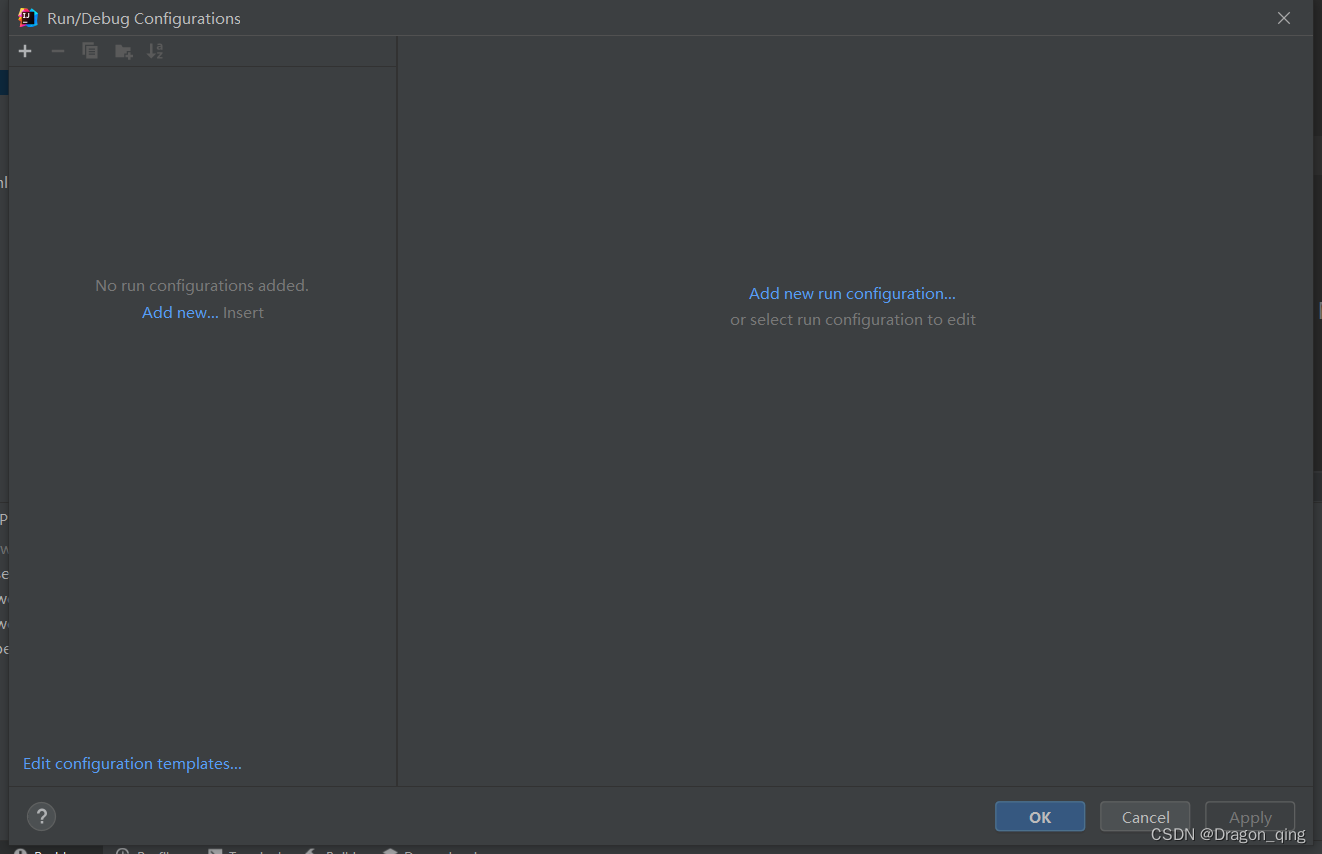The width and height of the screenshot is (1322, 854).
Task: Click the plus icon to add configuration
Action: (25, 51)
